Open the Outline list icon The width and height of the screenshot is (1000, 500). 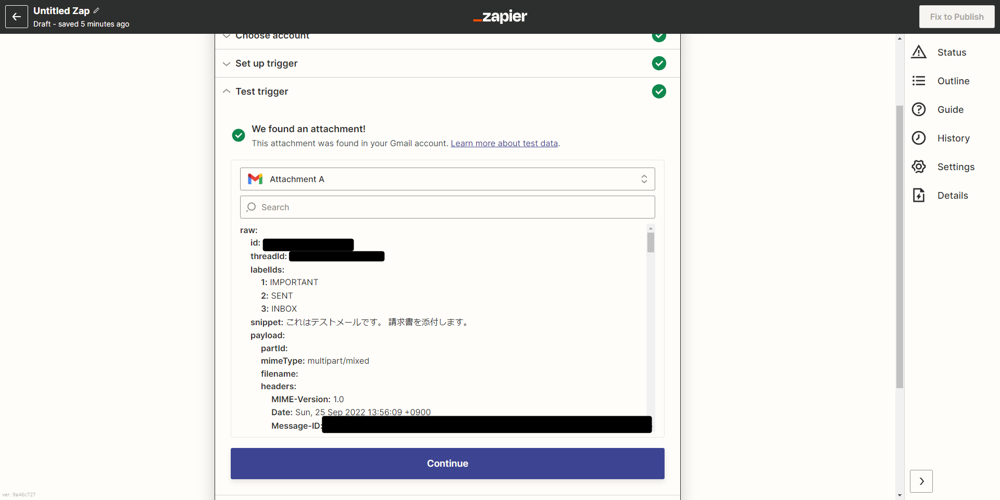click(918, 81)
